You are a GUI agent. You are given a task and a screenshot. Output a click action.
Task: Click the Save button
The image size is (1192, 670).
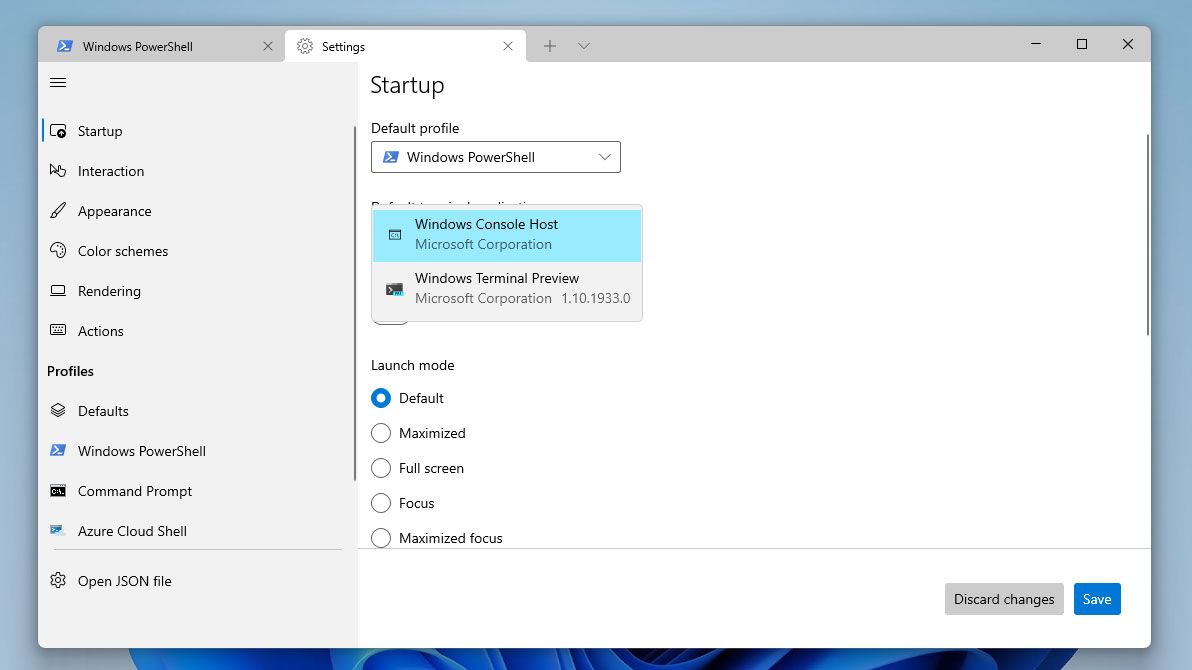click(x=1097, y=599)
